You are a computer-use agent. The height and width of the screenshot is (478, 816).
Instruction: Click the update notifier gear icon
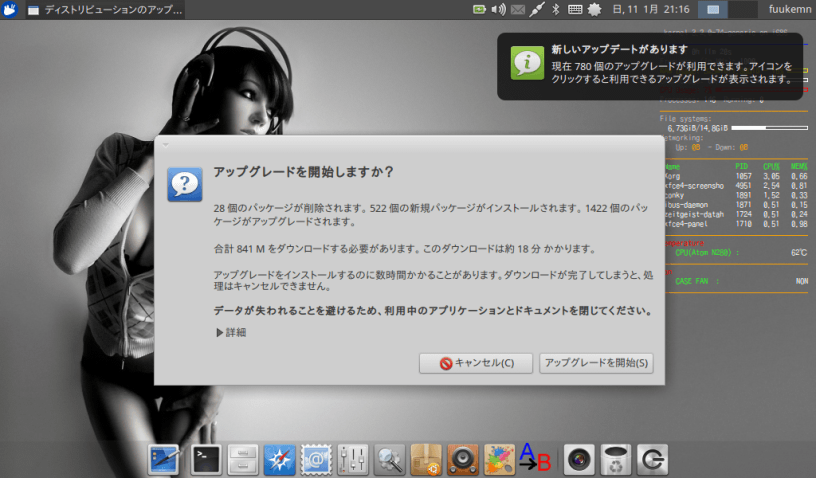click(x=594, y=9)
